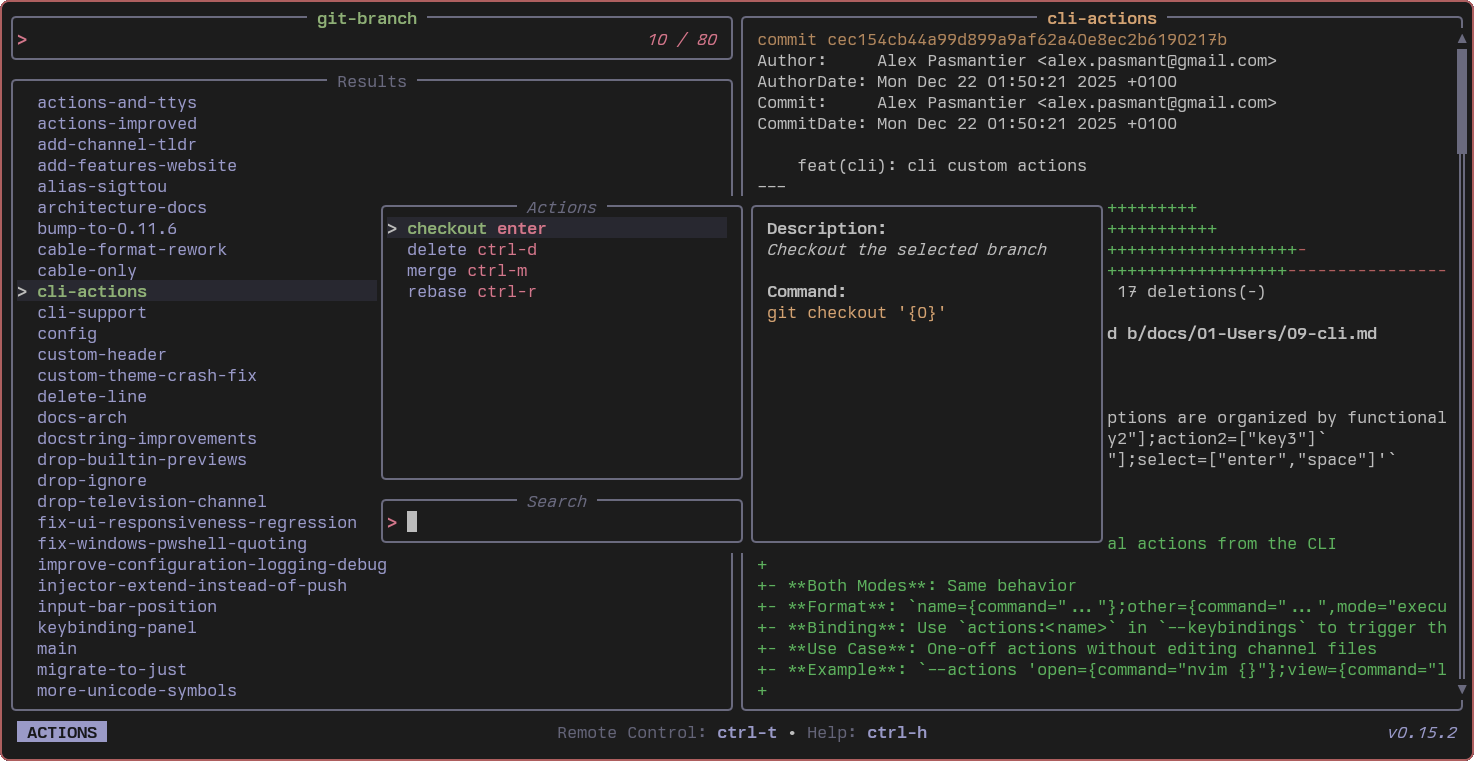Click the ACTIONS mode badge
Screen dimensions: 1474x761
click(62, 733)
